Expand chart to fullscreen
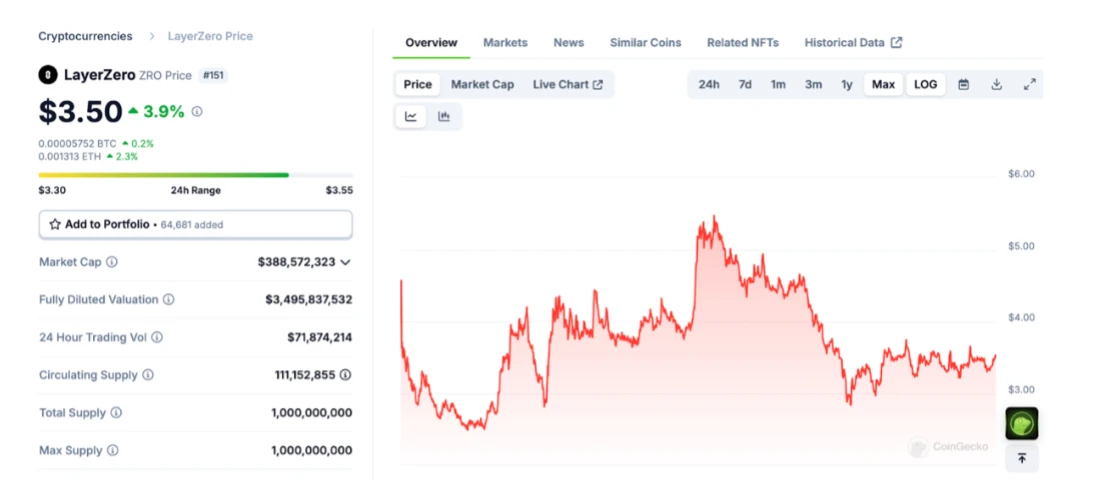This screenshot has width=1100, height=480. click(x=1029, y=85)
